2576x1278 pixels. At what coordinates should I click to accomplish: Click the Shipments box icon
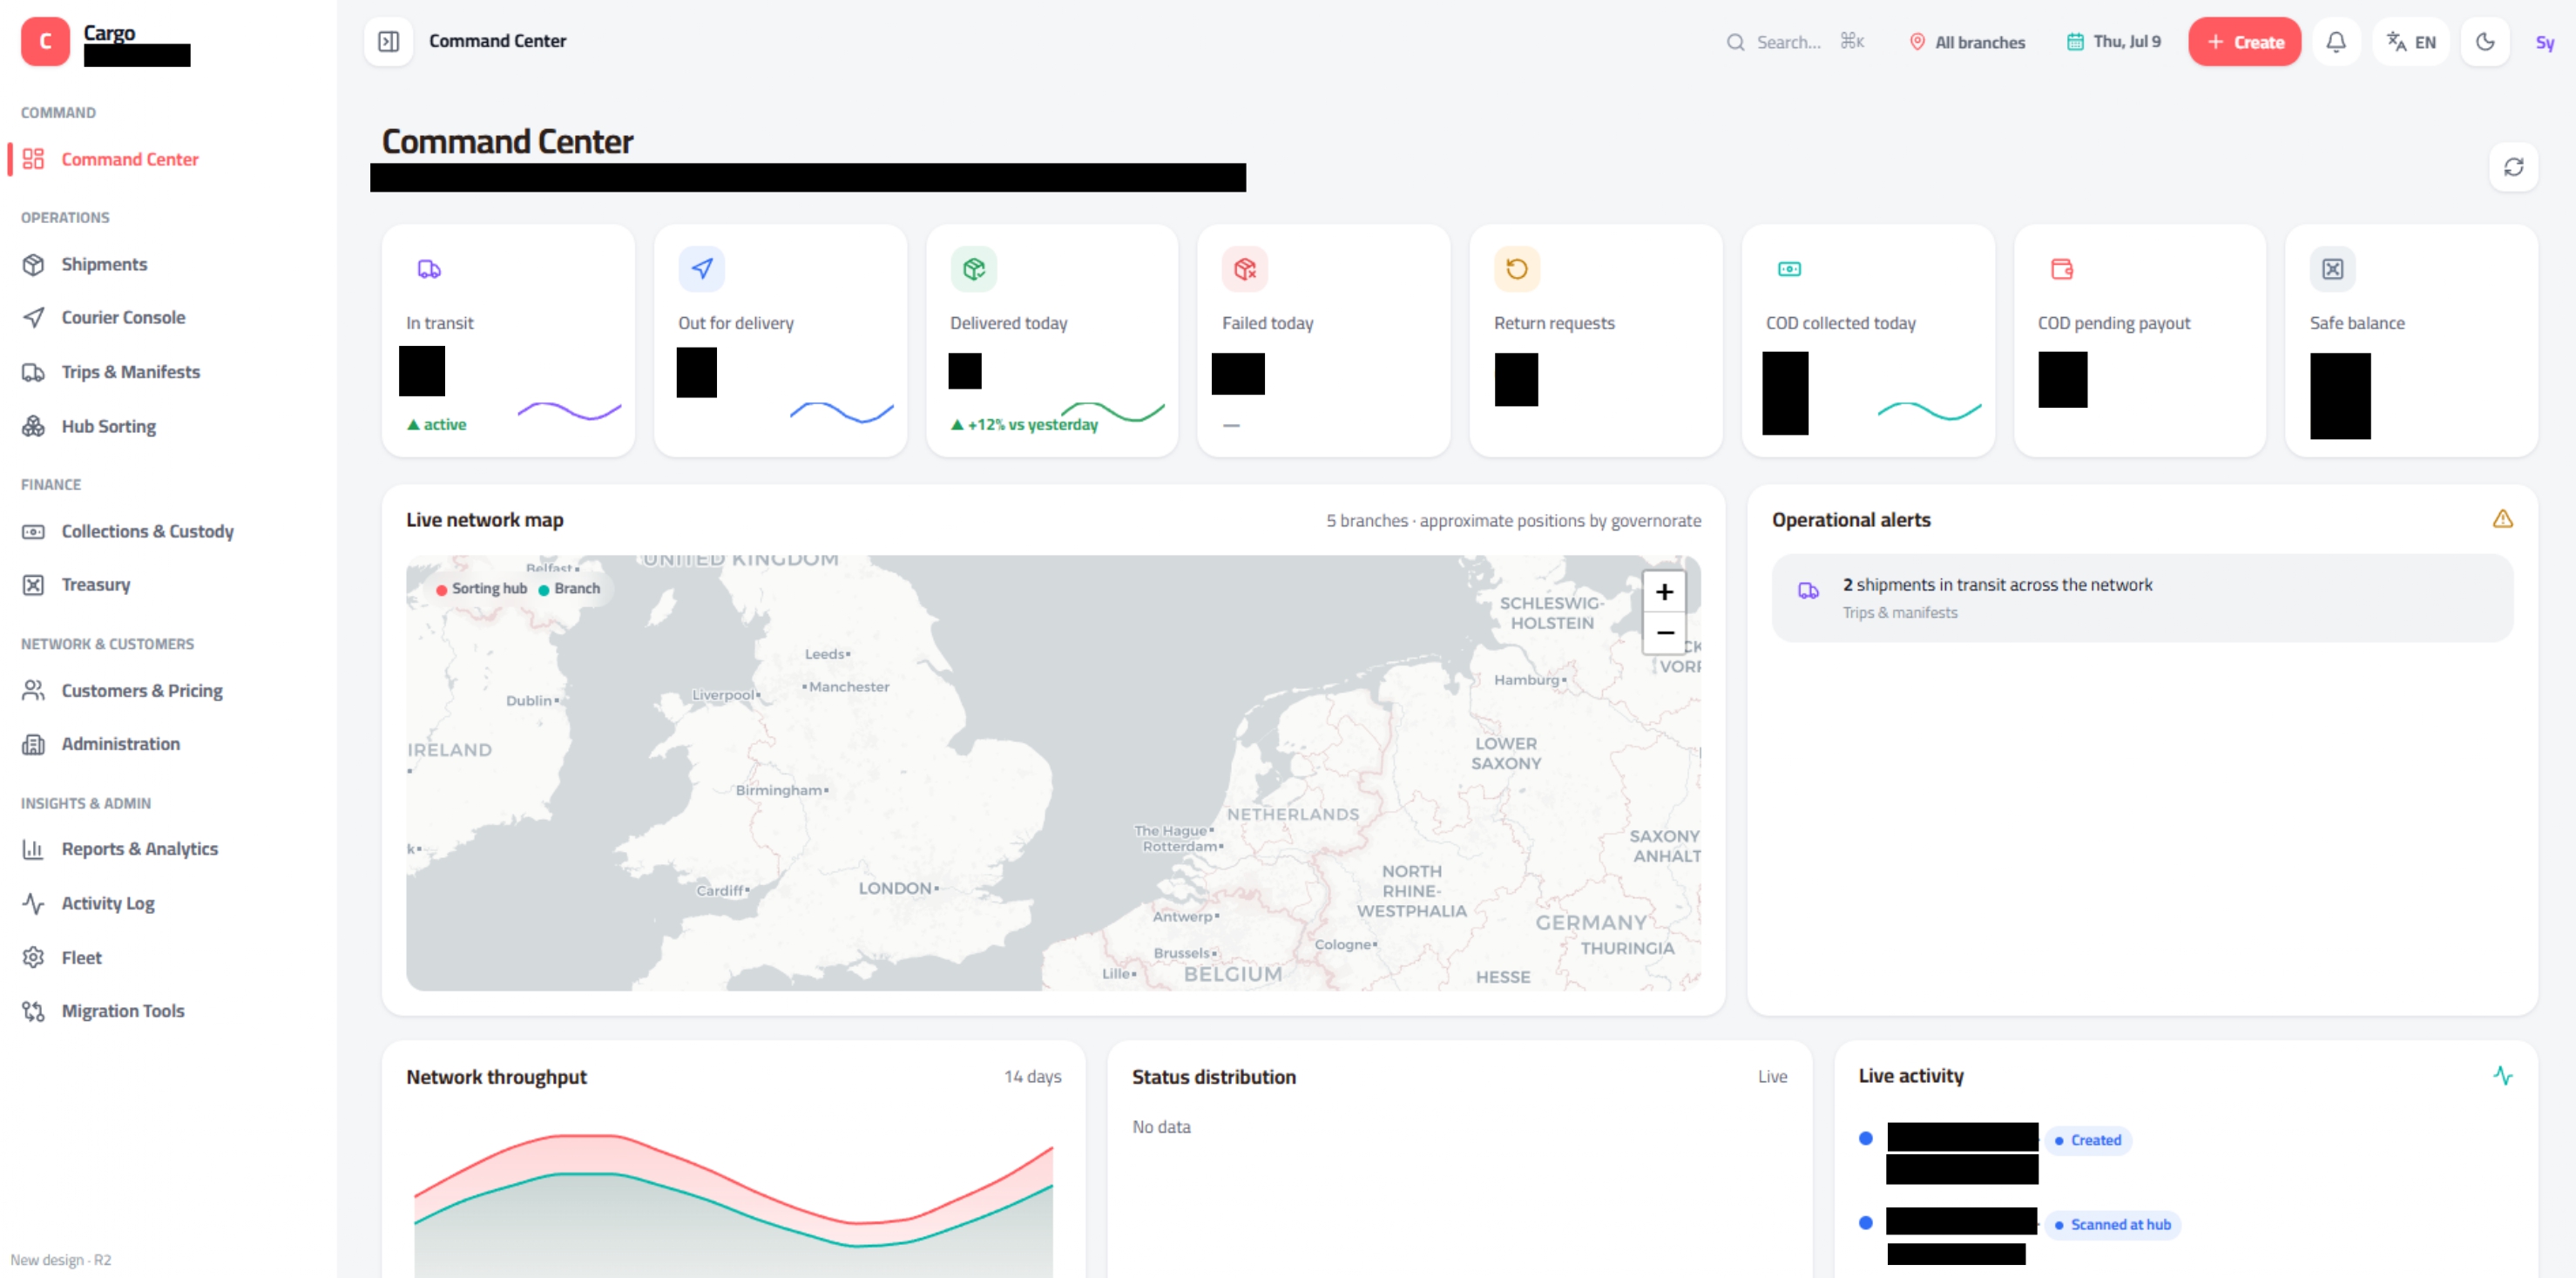[x=33, y=264]
